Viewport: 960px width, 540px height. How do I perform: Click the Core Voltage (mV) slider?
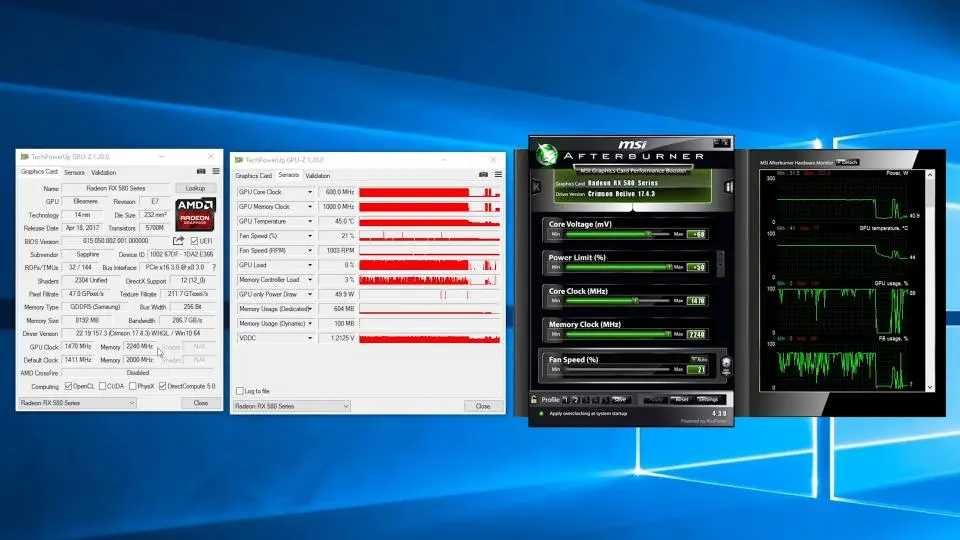[617, 234]
